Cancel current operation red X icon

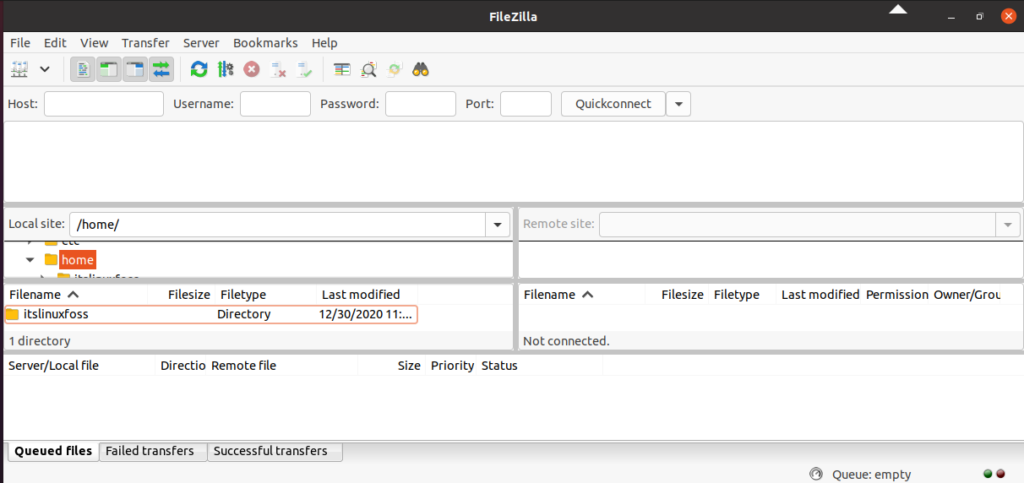[x=251, y=69]
